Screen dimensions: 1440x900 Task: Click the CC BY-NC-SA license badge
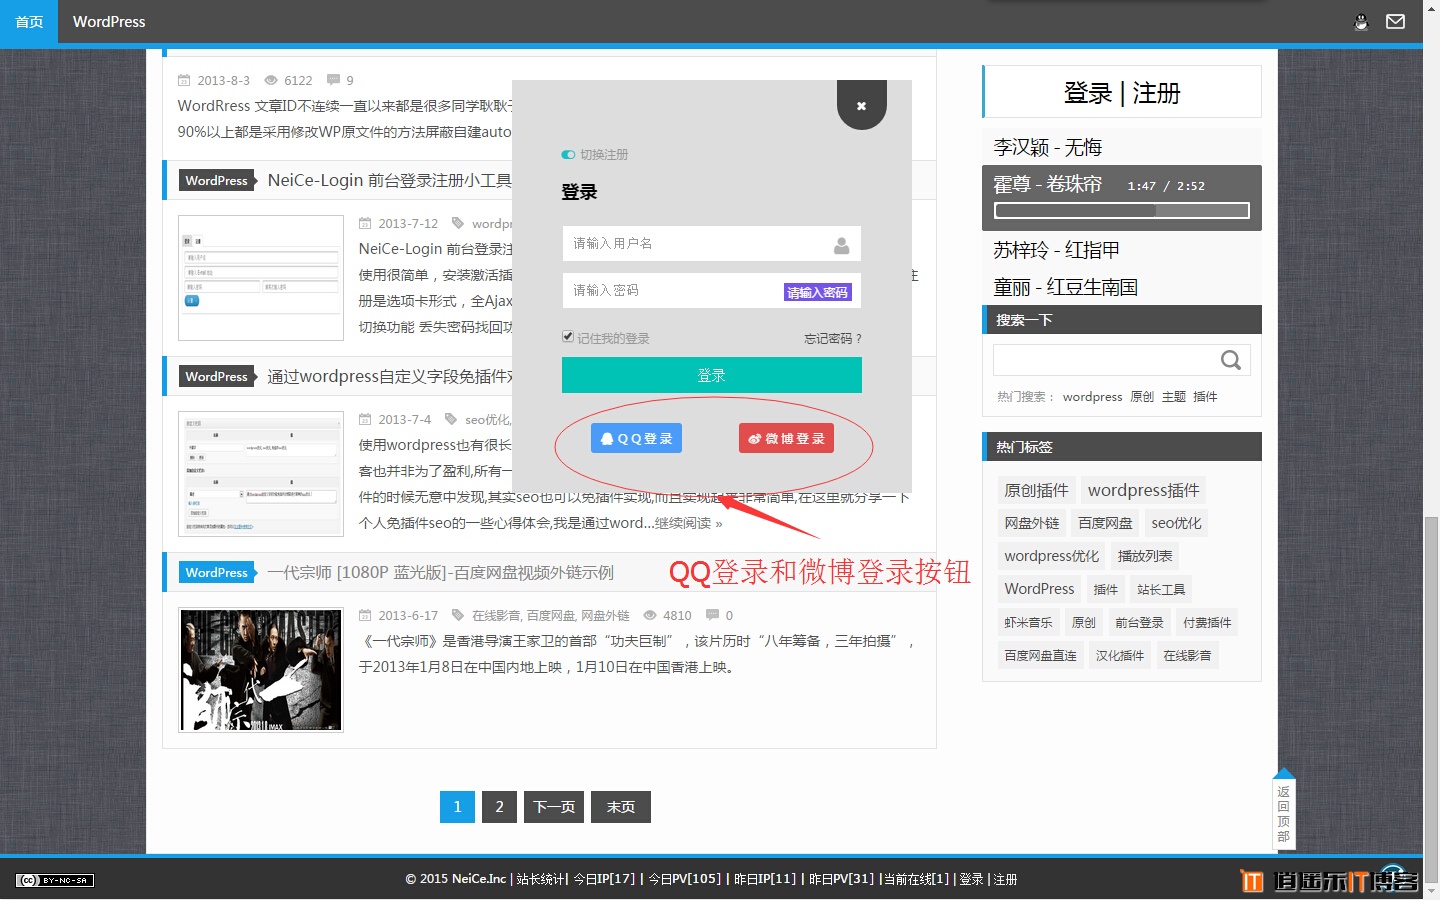coord(55,880)
